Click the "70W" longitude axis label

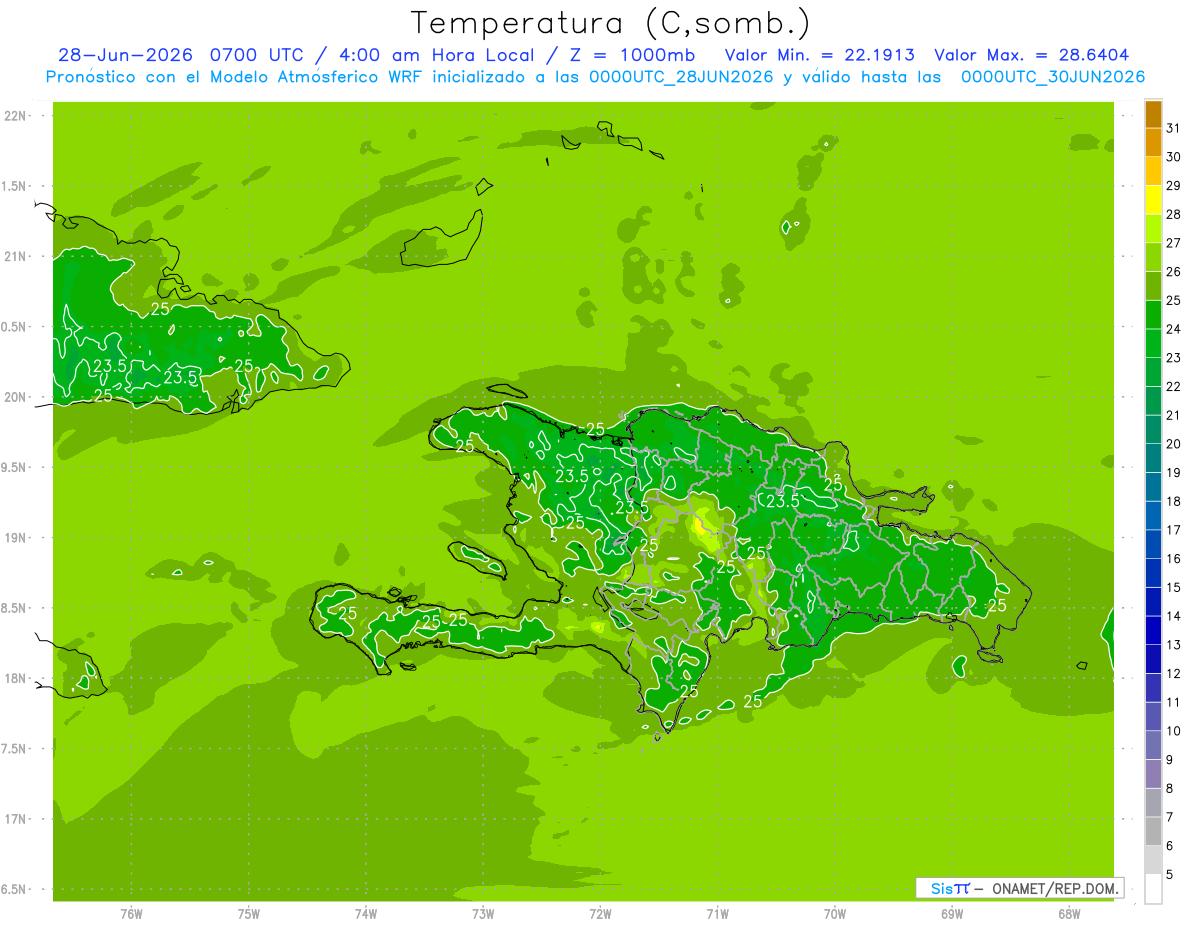point(835,913)
